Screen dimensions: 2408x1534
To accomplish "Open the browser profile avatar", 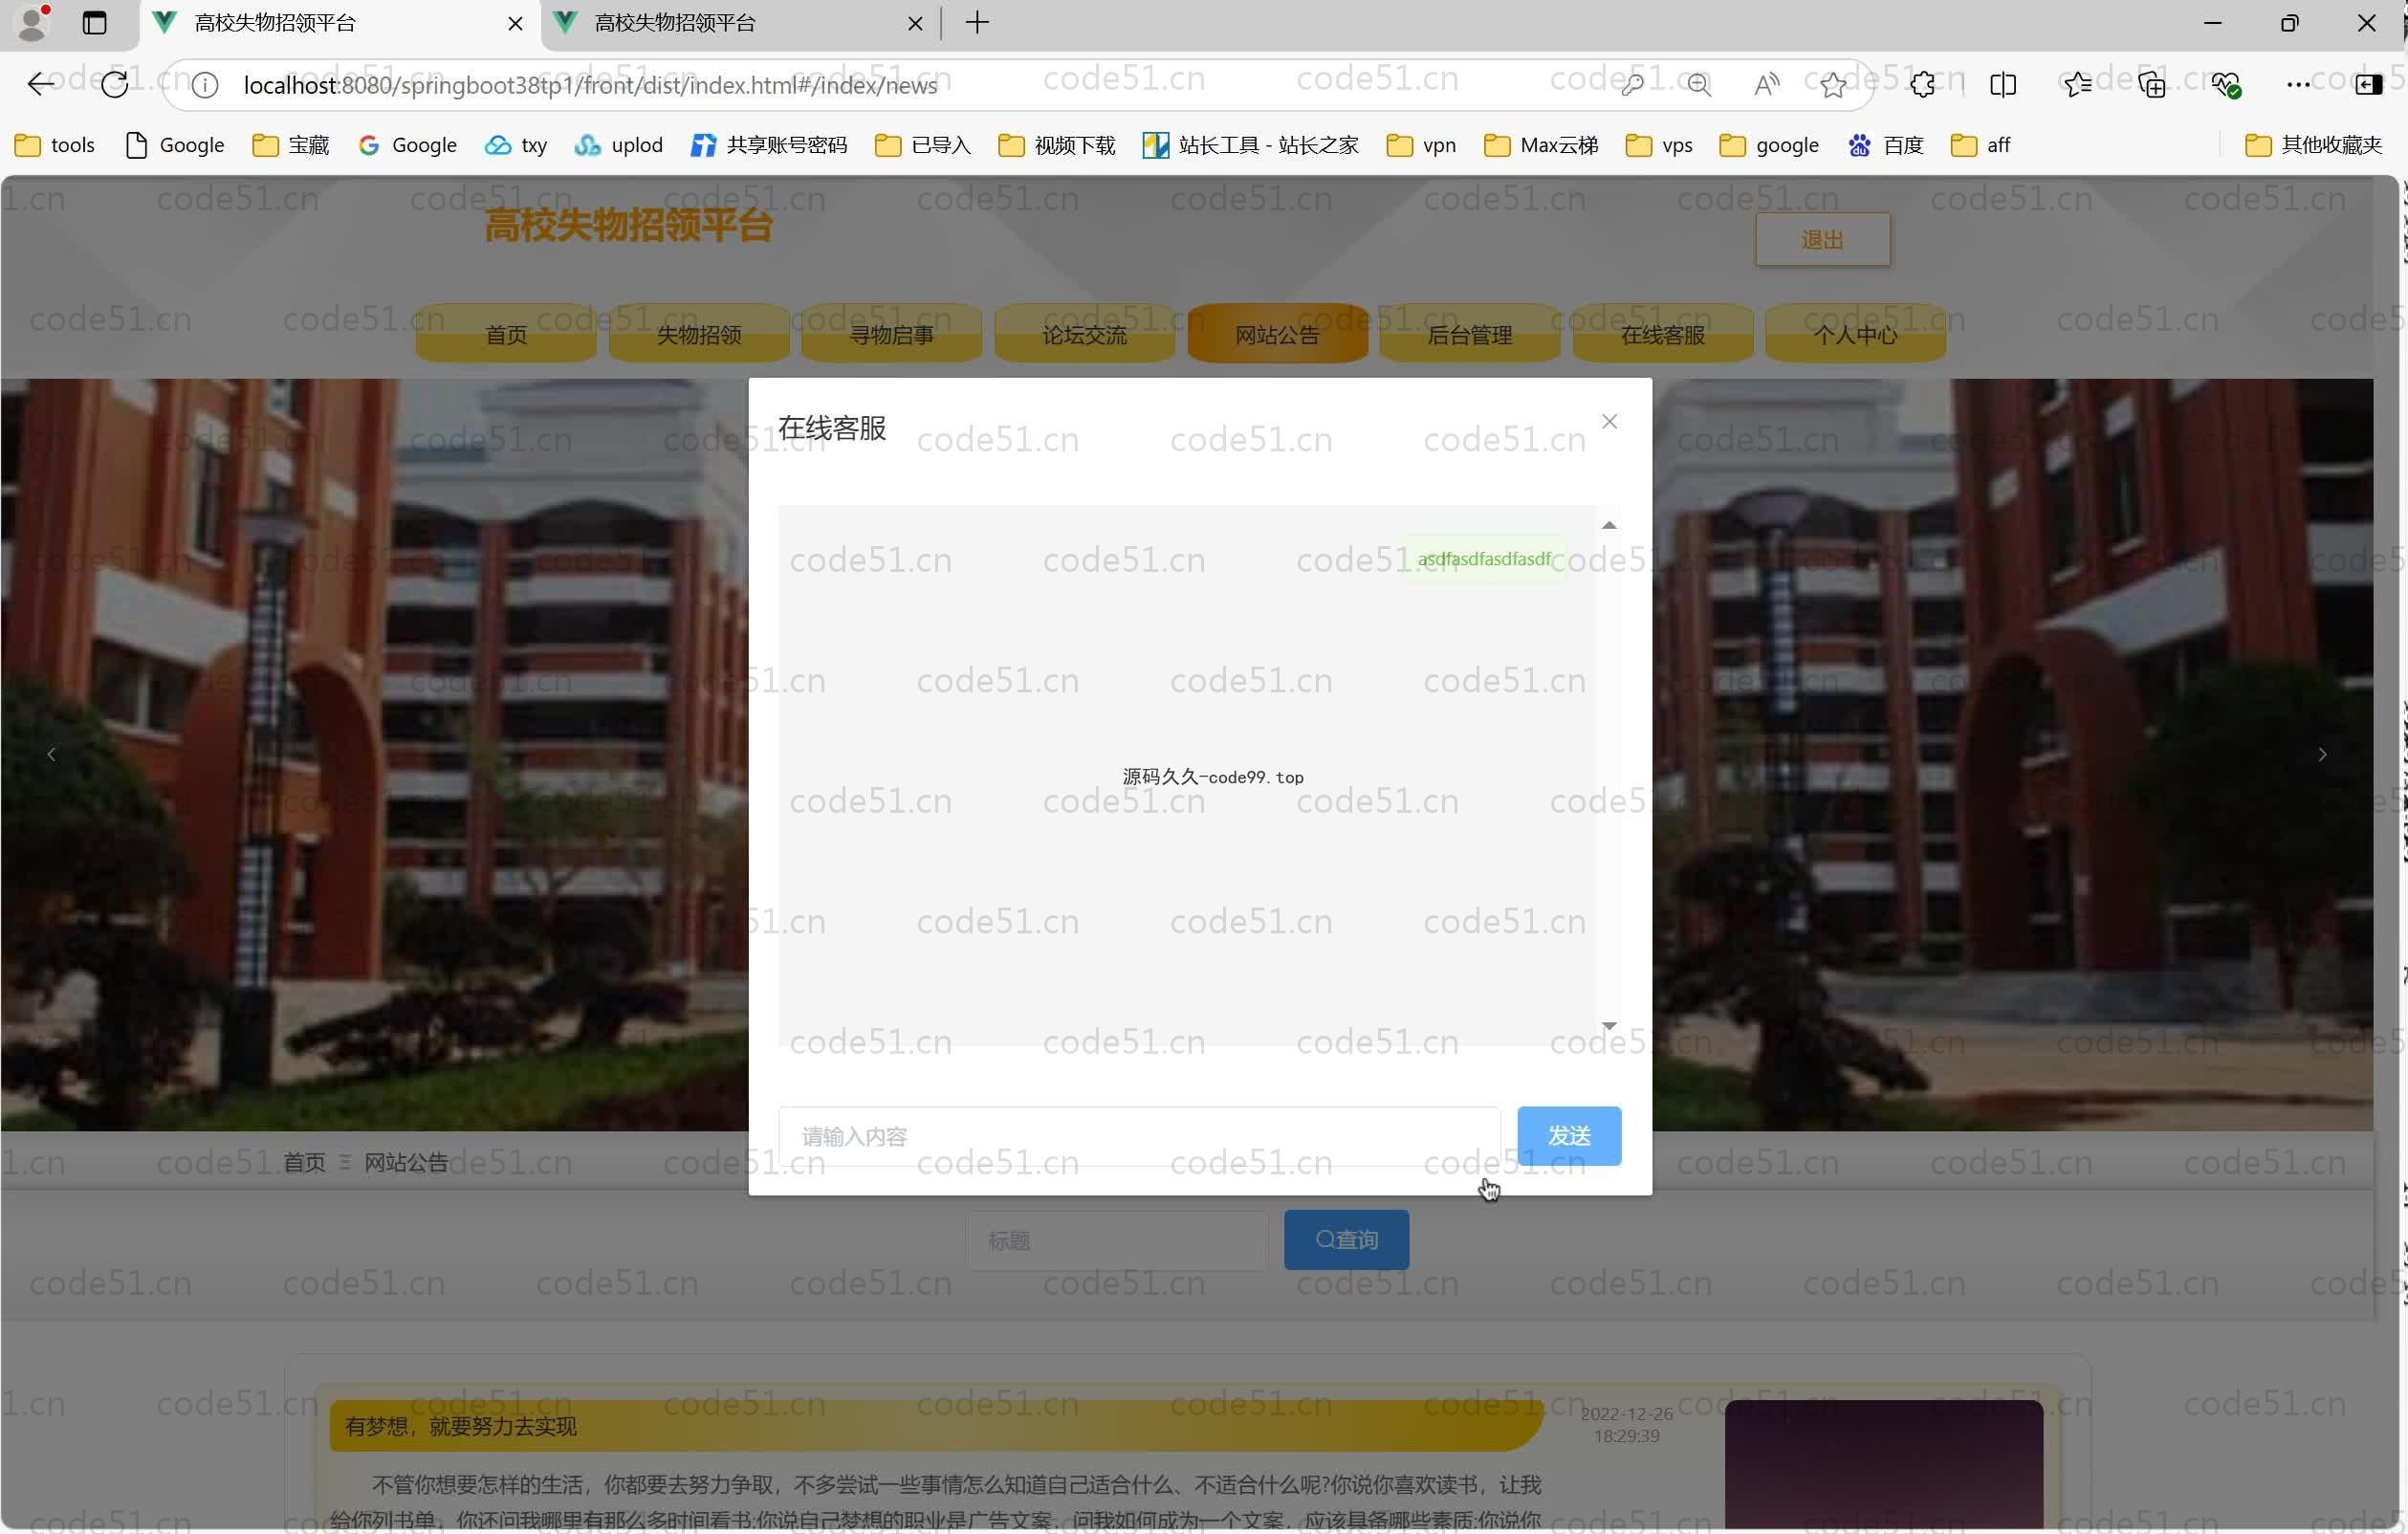I will tap(33, 22).
